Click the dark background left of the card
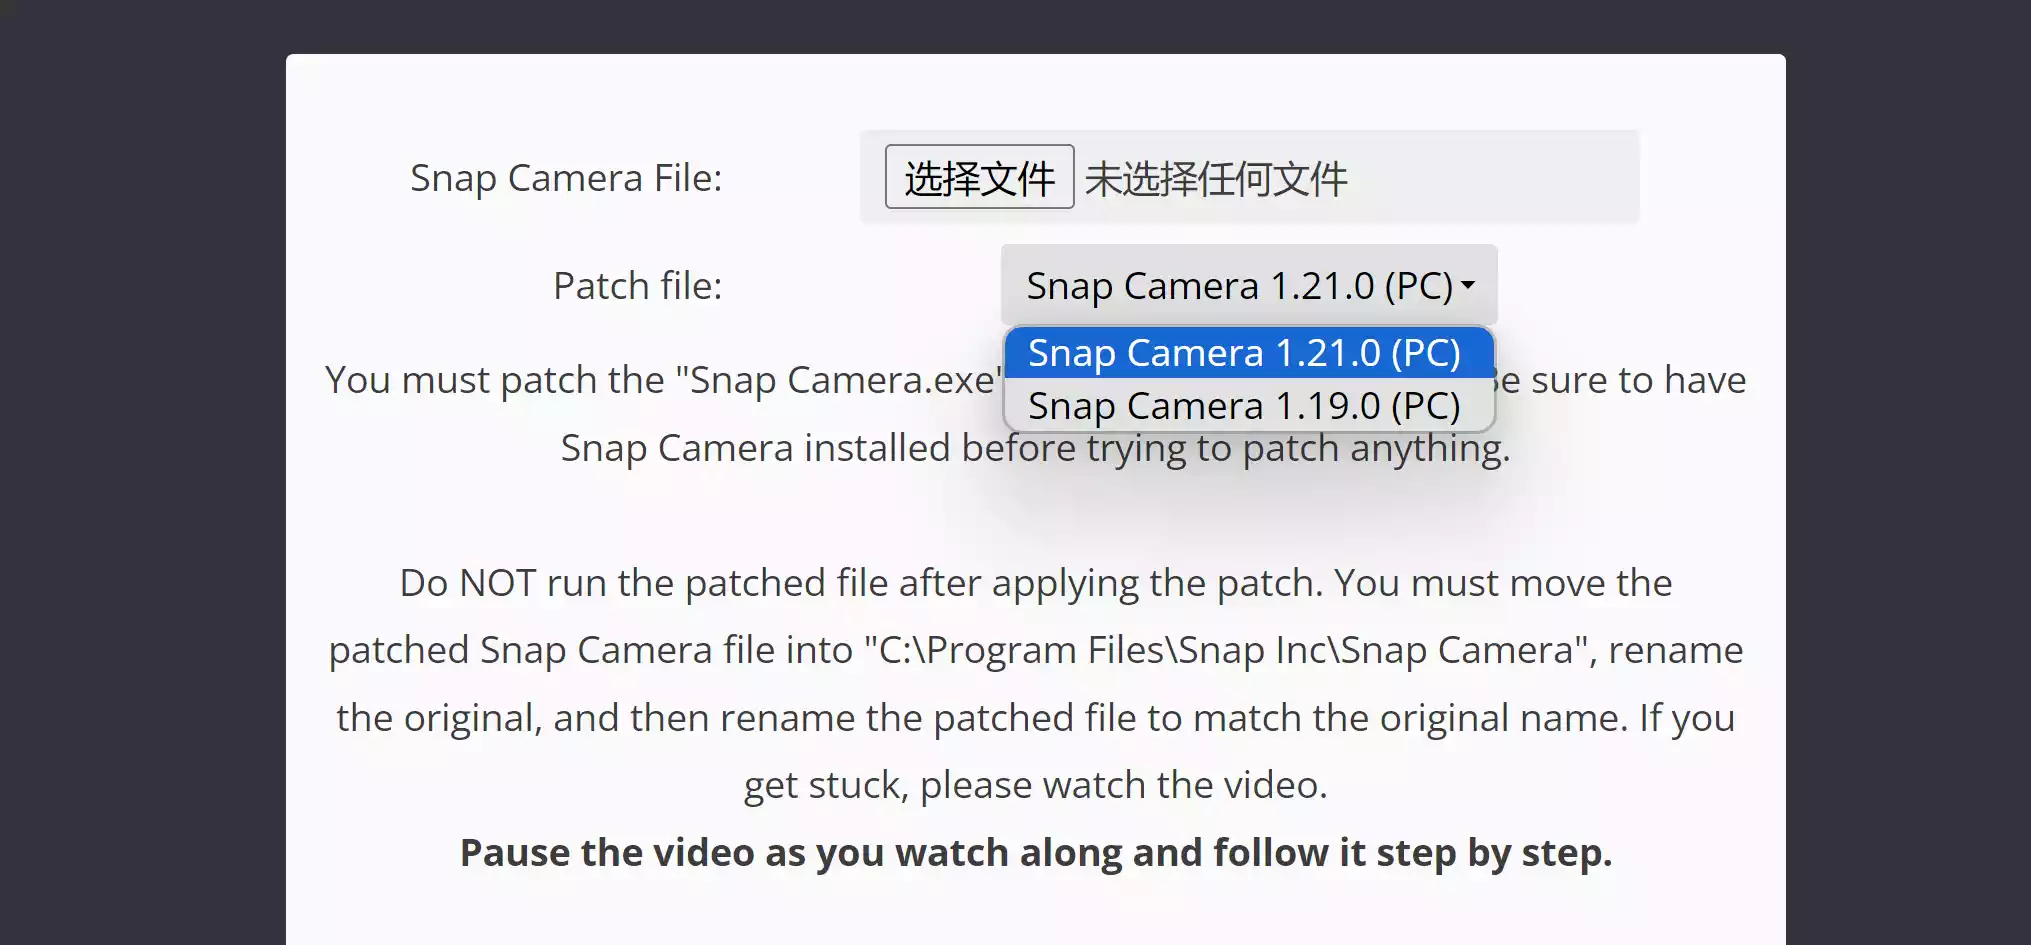This screenshot has width=2031, height=945. click(140, 500)
